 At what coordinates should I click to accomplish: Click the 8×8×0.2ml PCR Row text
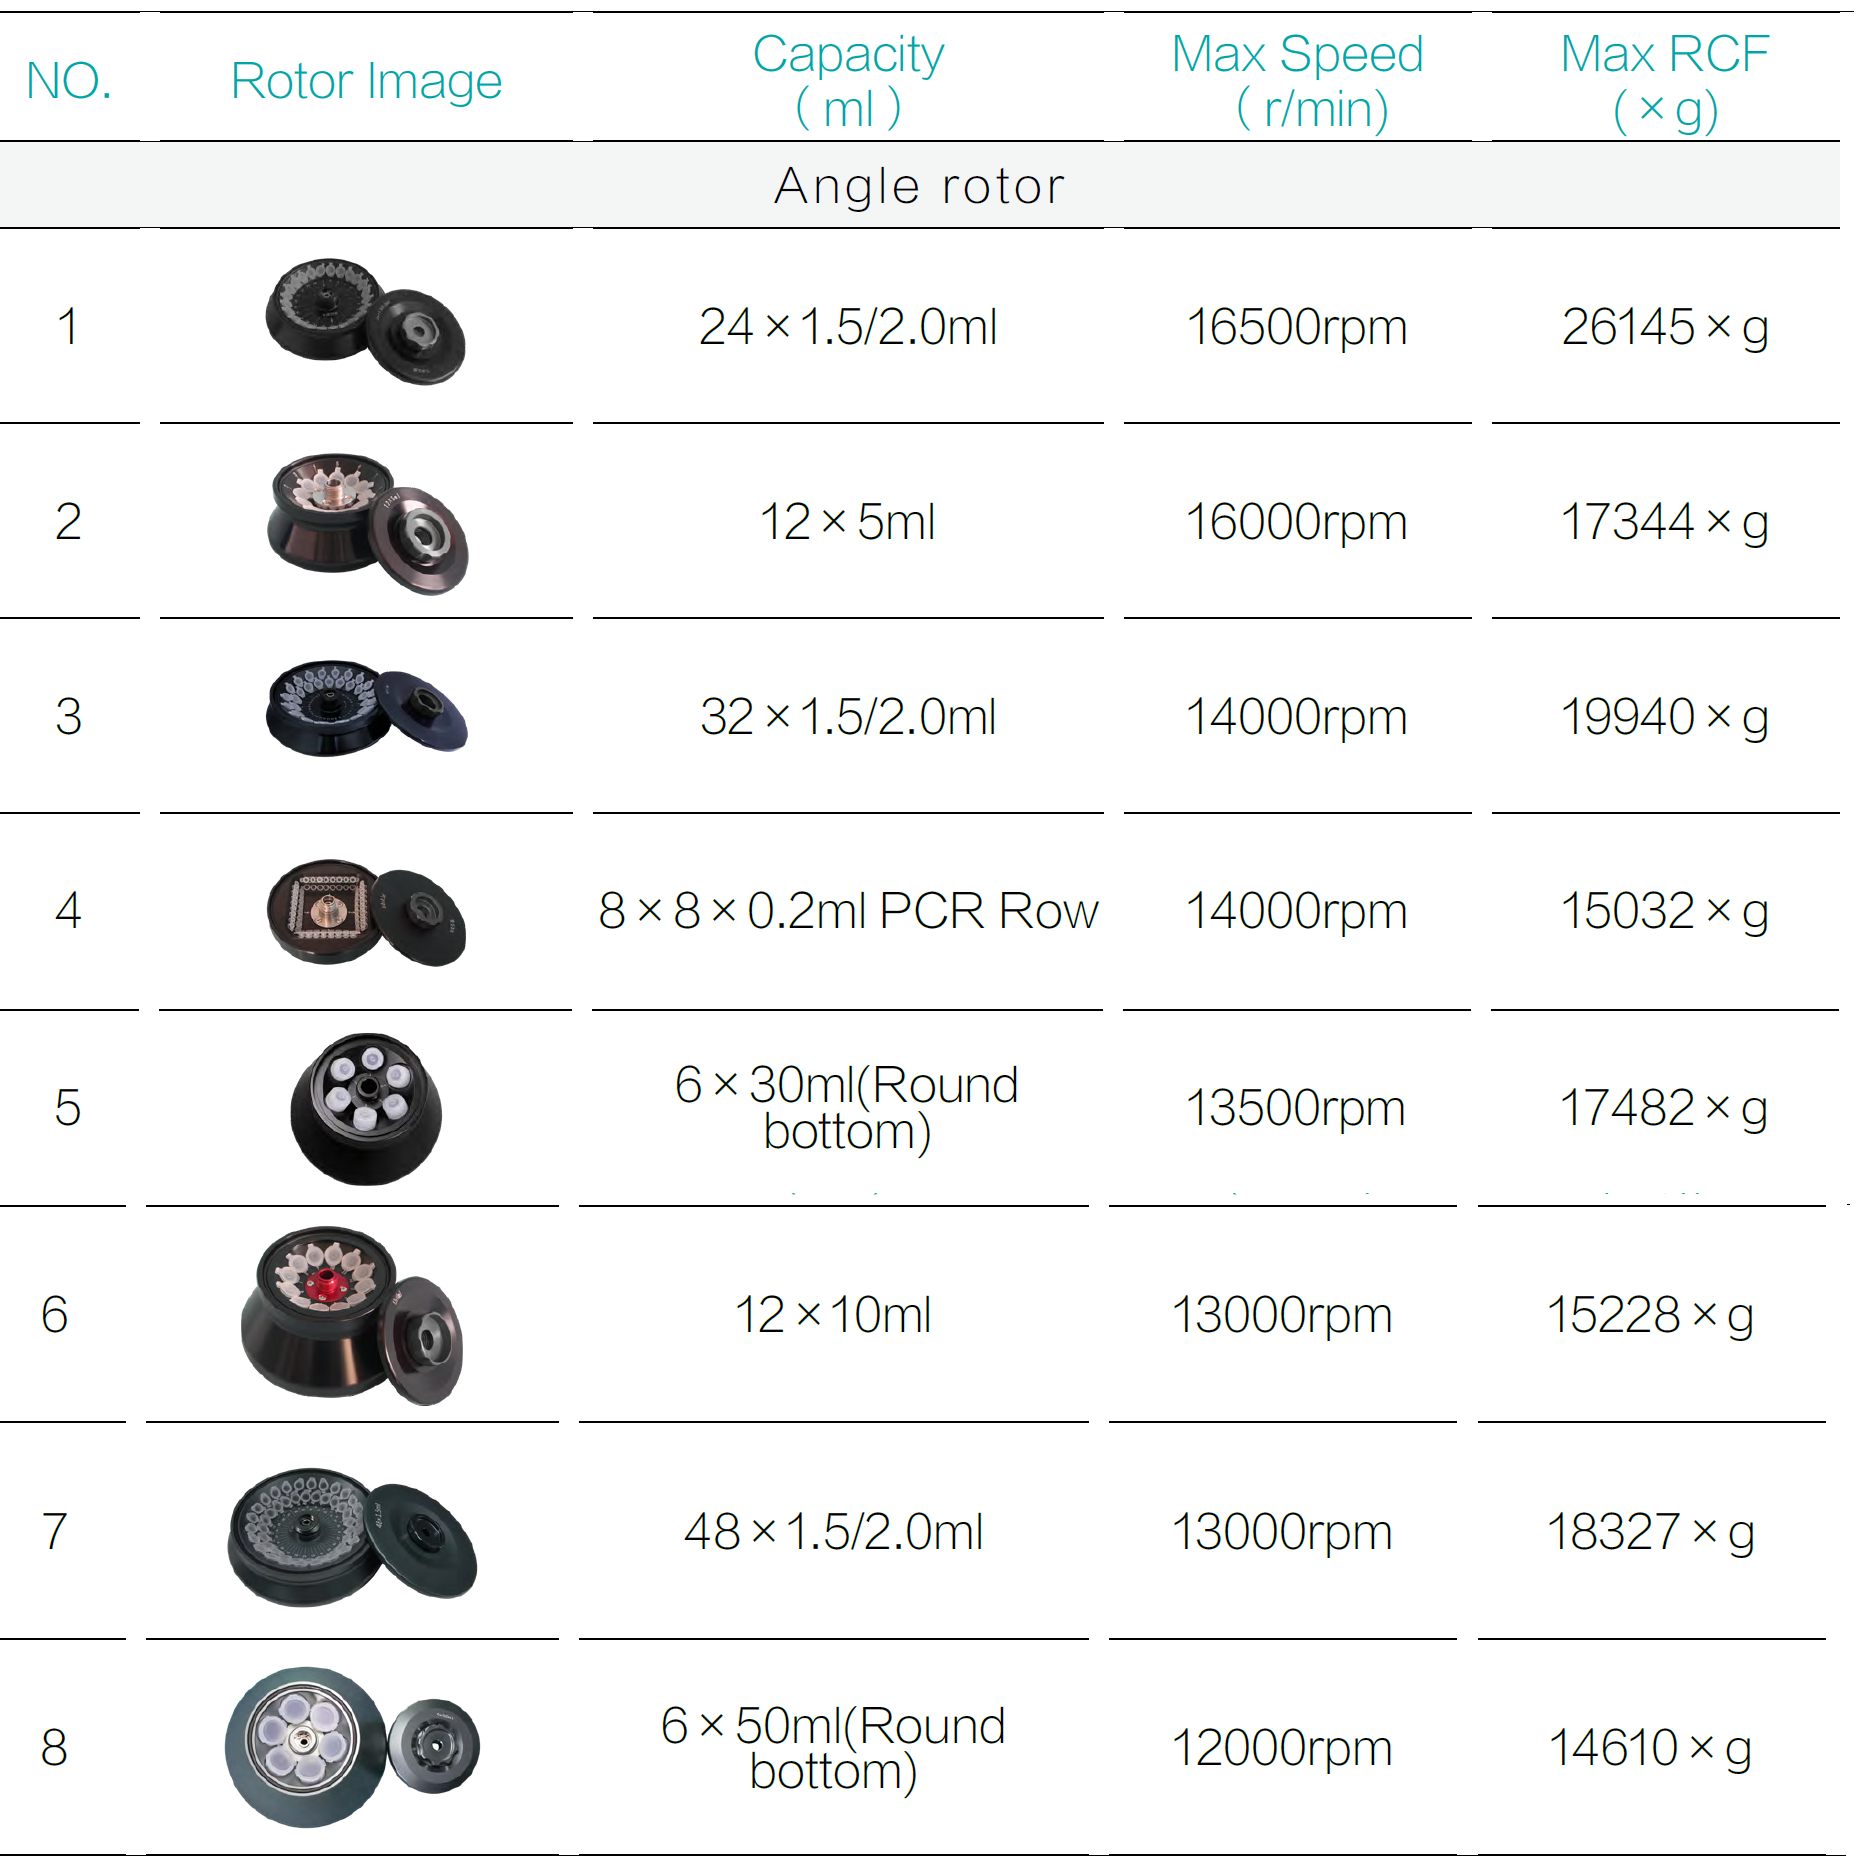coord(848,911)
